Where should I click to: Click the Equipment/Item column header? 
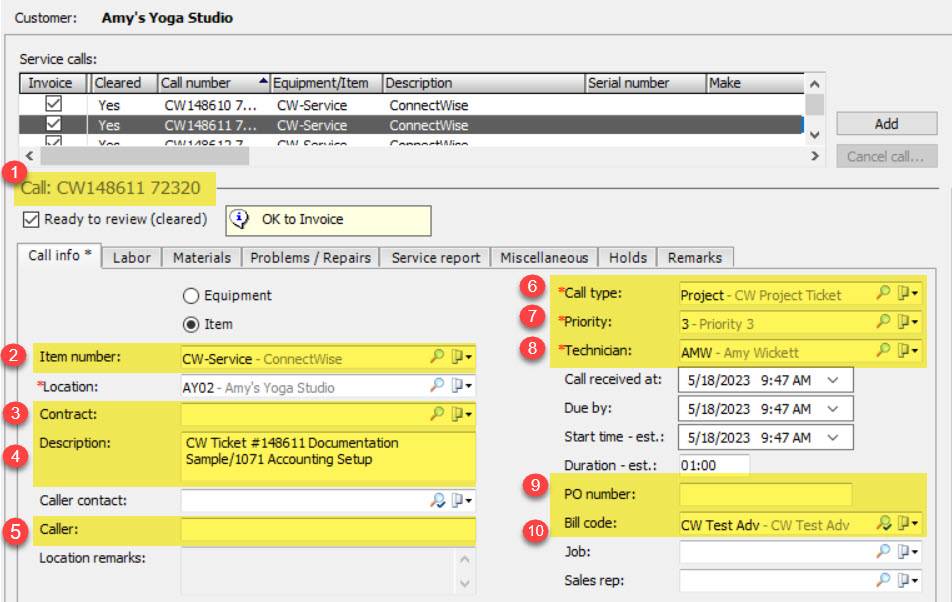(326, 83)
